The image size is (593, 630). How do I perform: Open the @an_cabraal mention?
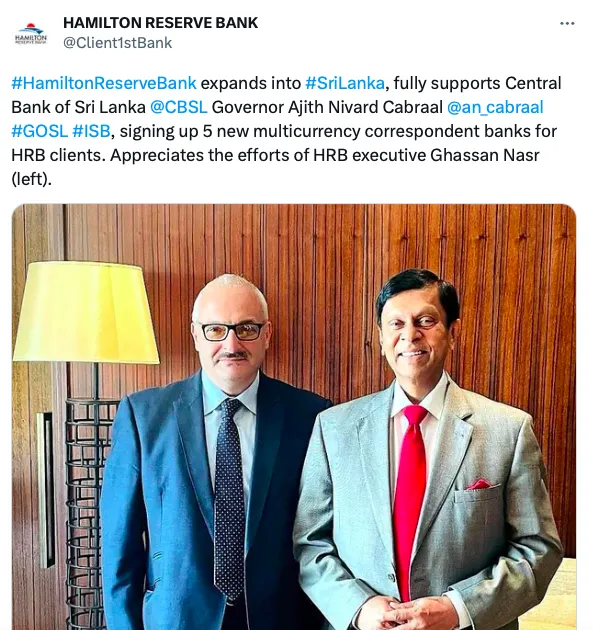(x=495, y=107)
